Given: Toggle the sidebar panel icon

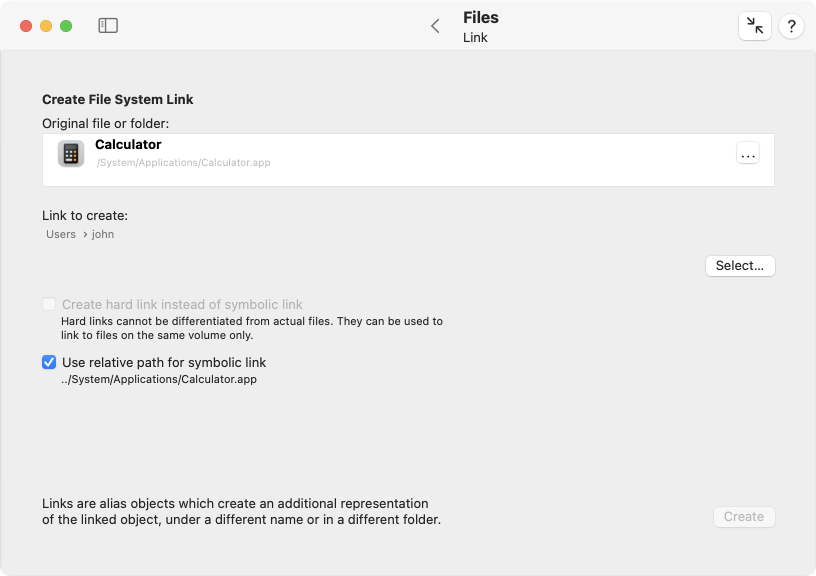Looking at the screenshot, I should pyautogui.click(x=108, y=25).
